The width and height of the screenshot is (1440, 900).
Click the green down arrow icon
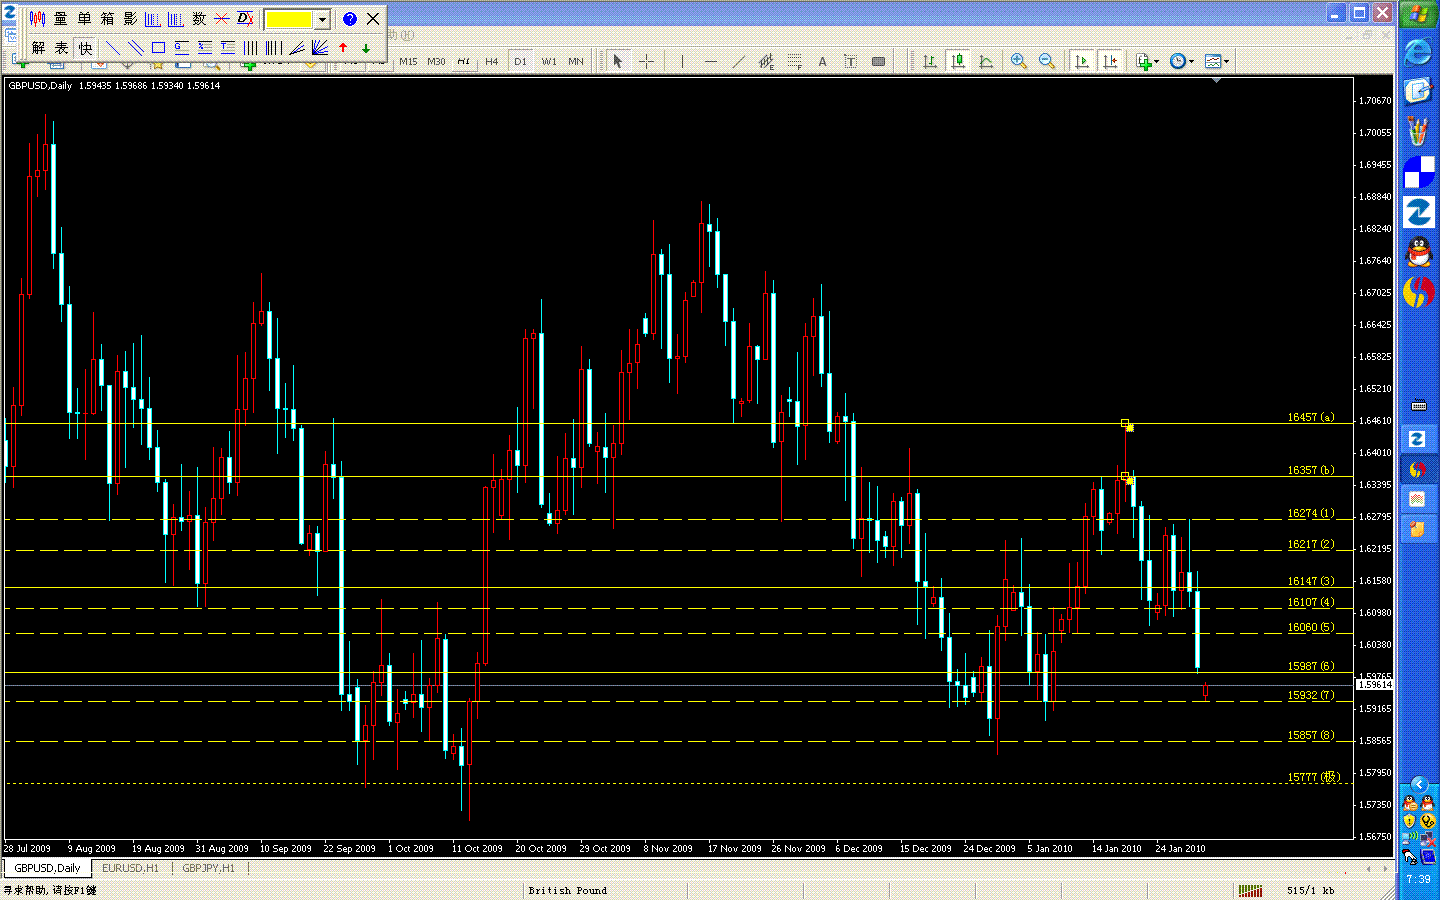[x=366, y=48]
